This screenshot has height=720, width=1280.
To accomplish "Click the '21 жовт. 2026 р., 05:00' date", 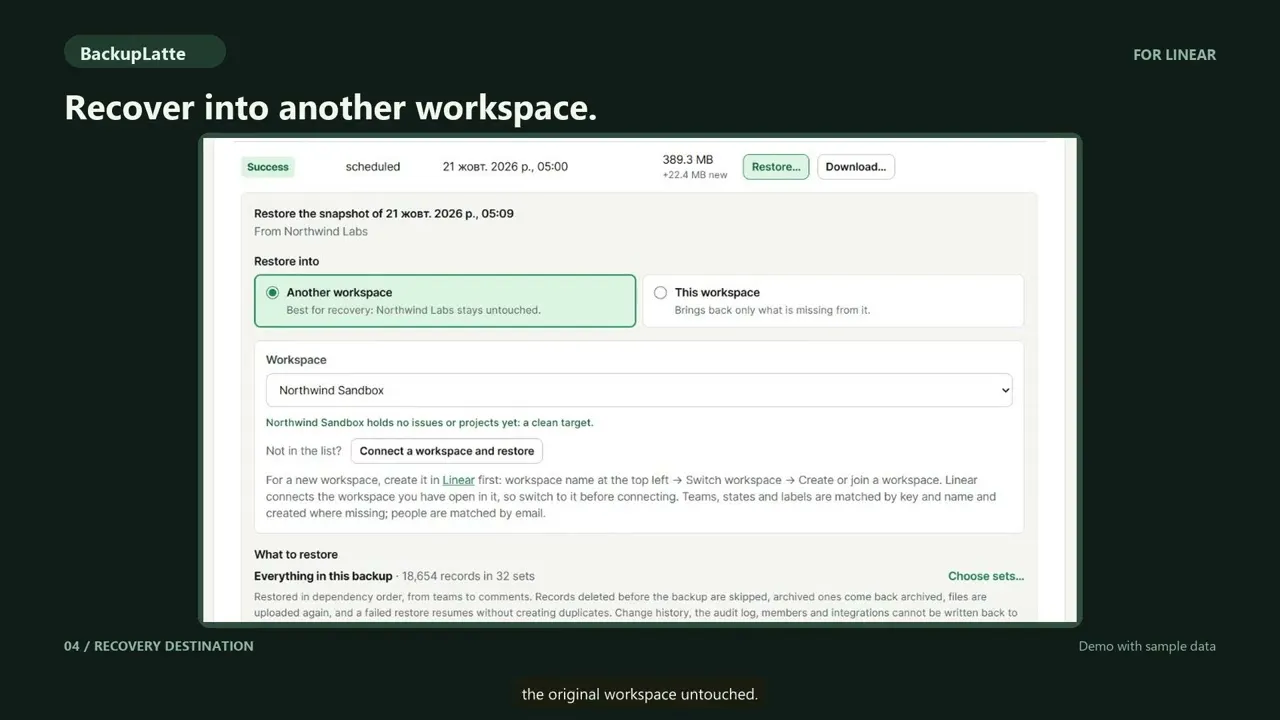I will coord(505,167).
